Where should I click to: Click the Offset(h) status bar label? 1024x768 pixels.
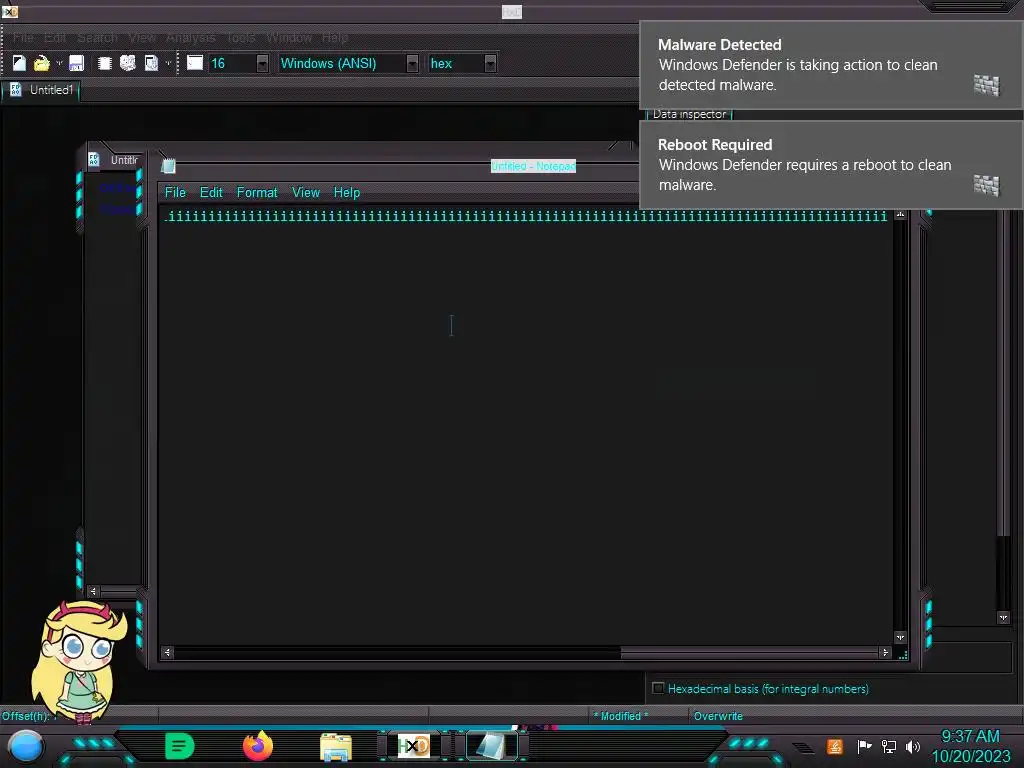[25, 716]
